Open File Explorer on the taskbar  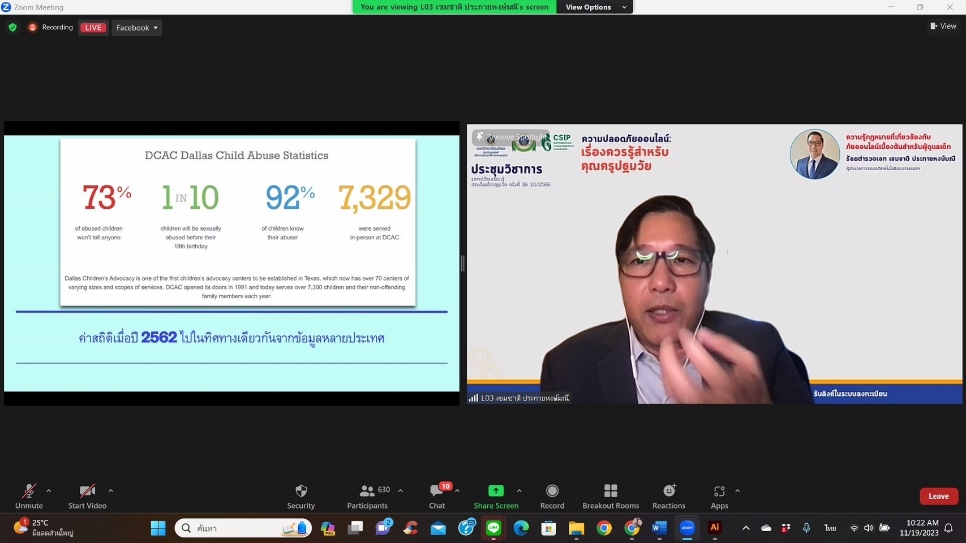coord(576,528)
